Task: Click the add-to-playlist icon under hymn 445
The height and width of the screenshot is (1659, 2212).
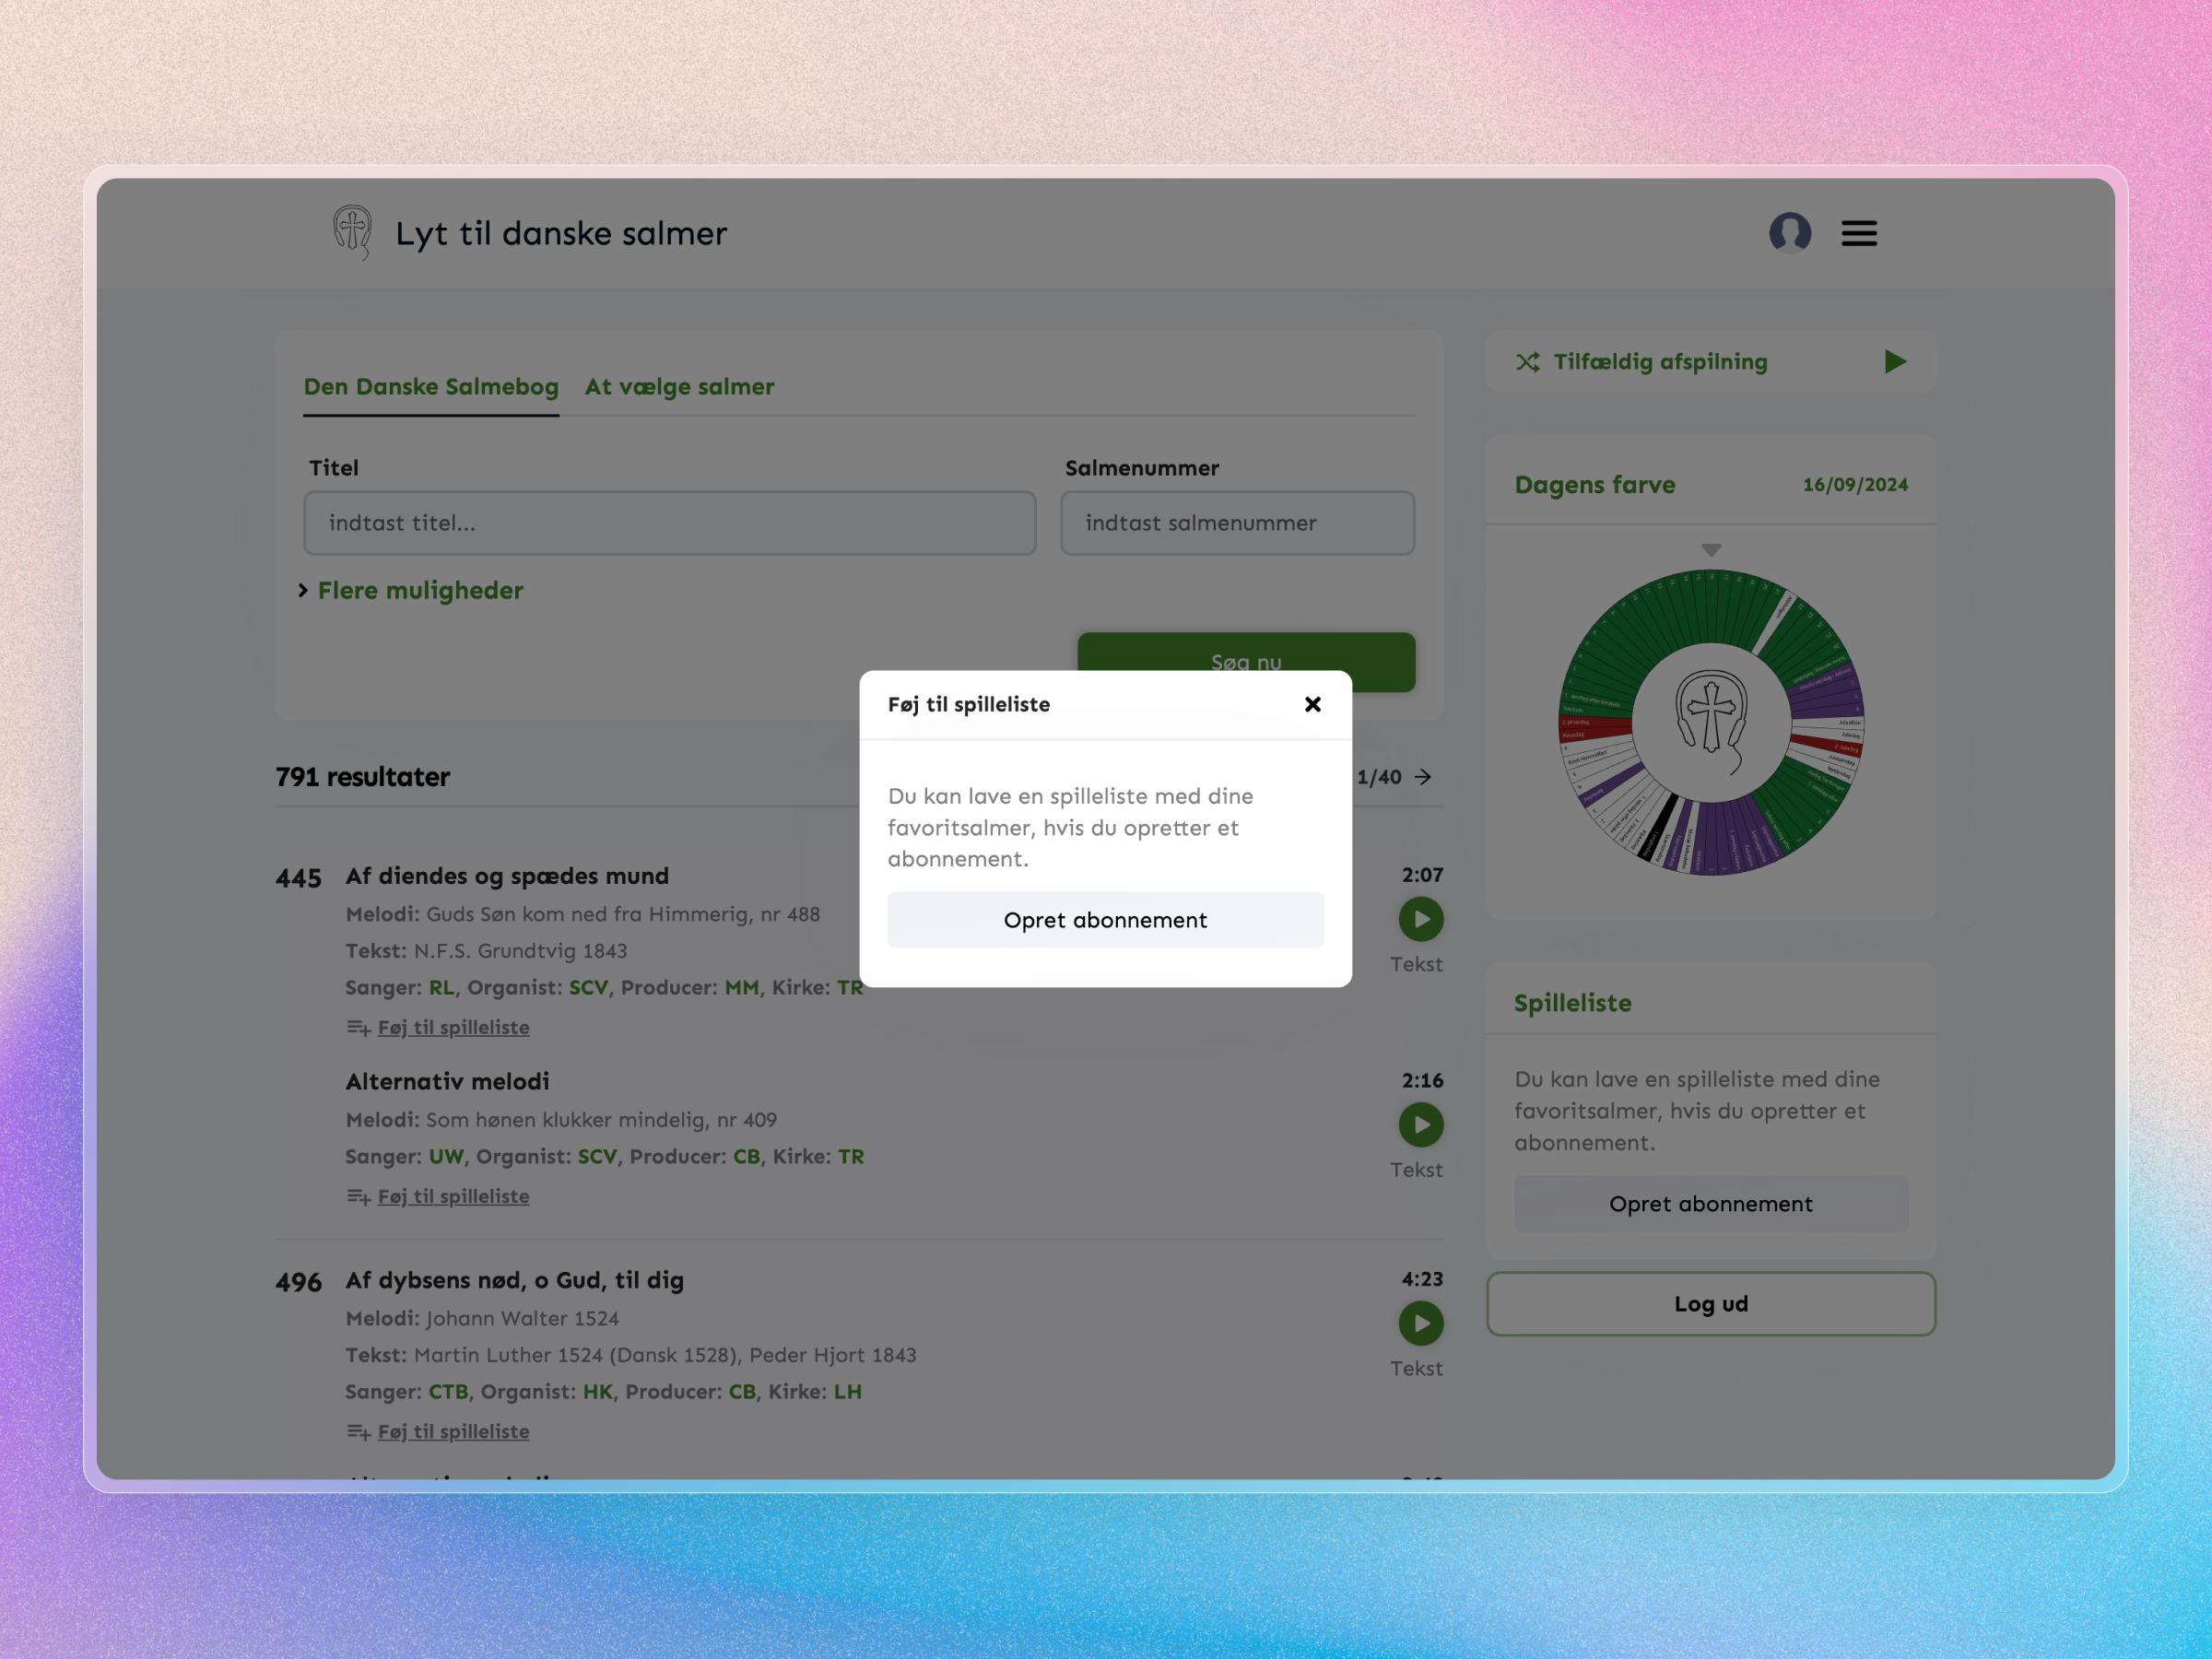Action: pos(358,1026)
